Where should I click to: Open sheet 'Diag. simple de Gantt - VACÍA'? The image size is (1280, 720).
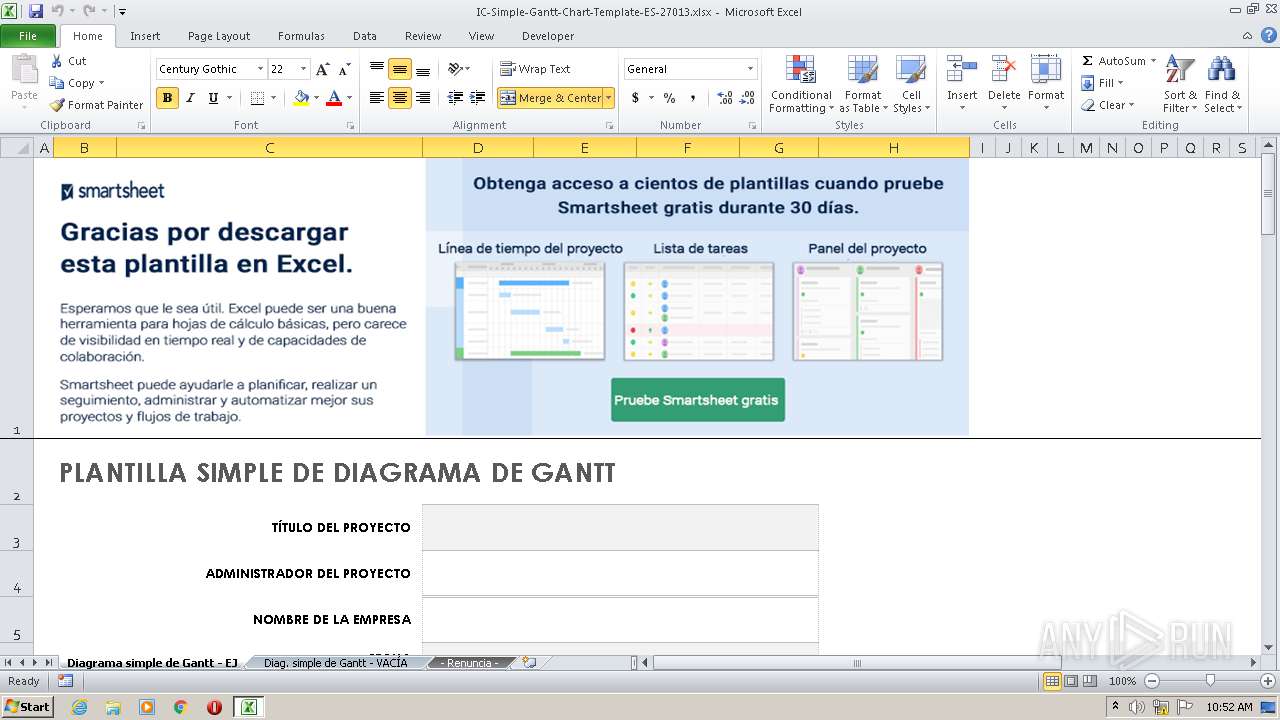(x=335, y=663)
